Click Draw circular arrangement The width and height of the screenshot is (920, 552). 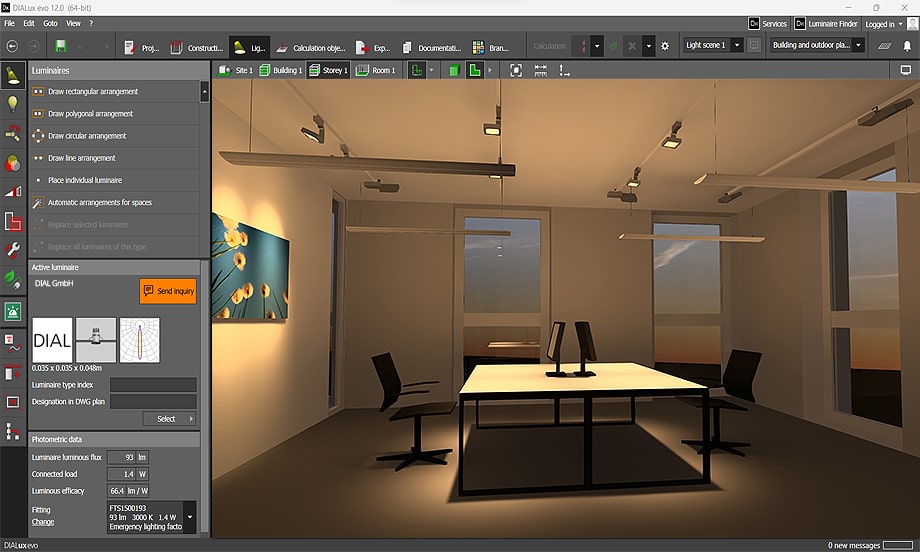(87, 136)
